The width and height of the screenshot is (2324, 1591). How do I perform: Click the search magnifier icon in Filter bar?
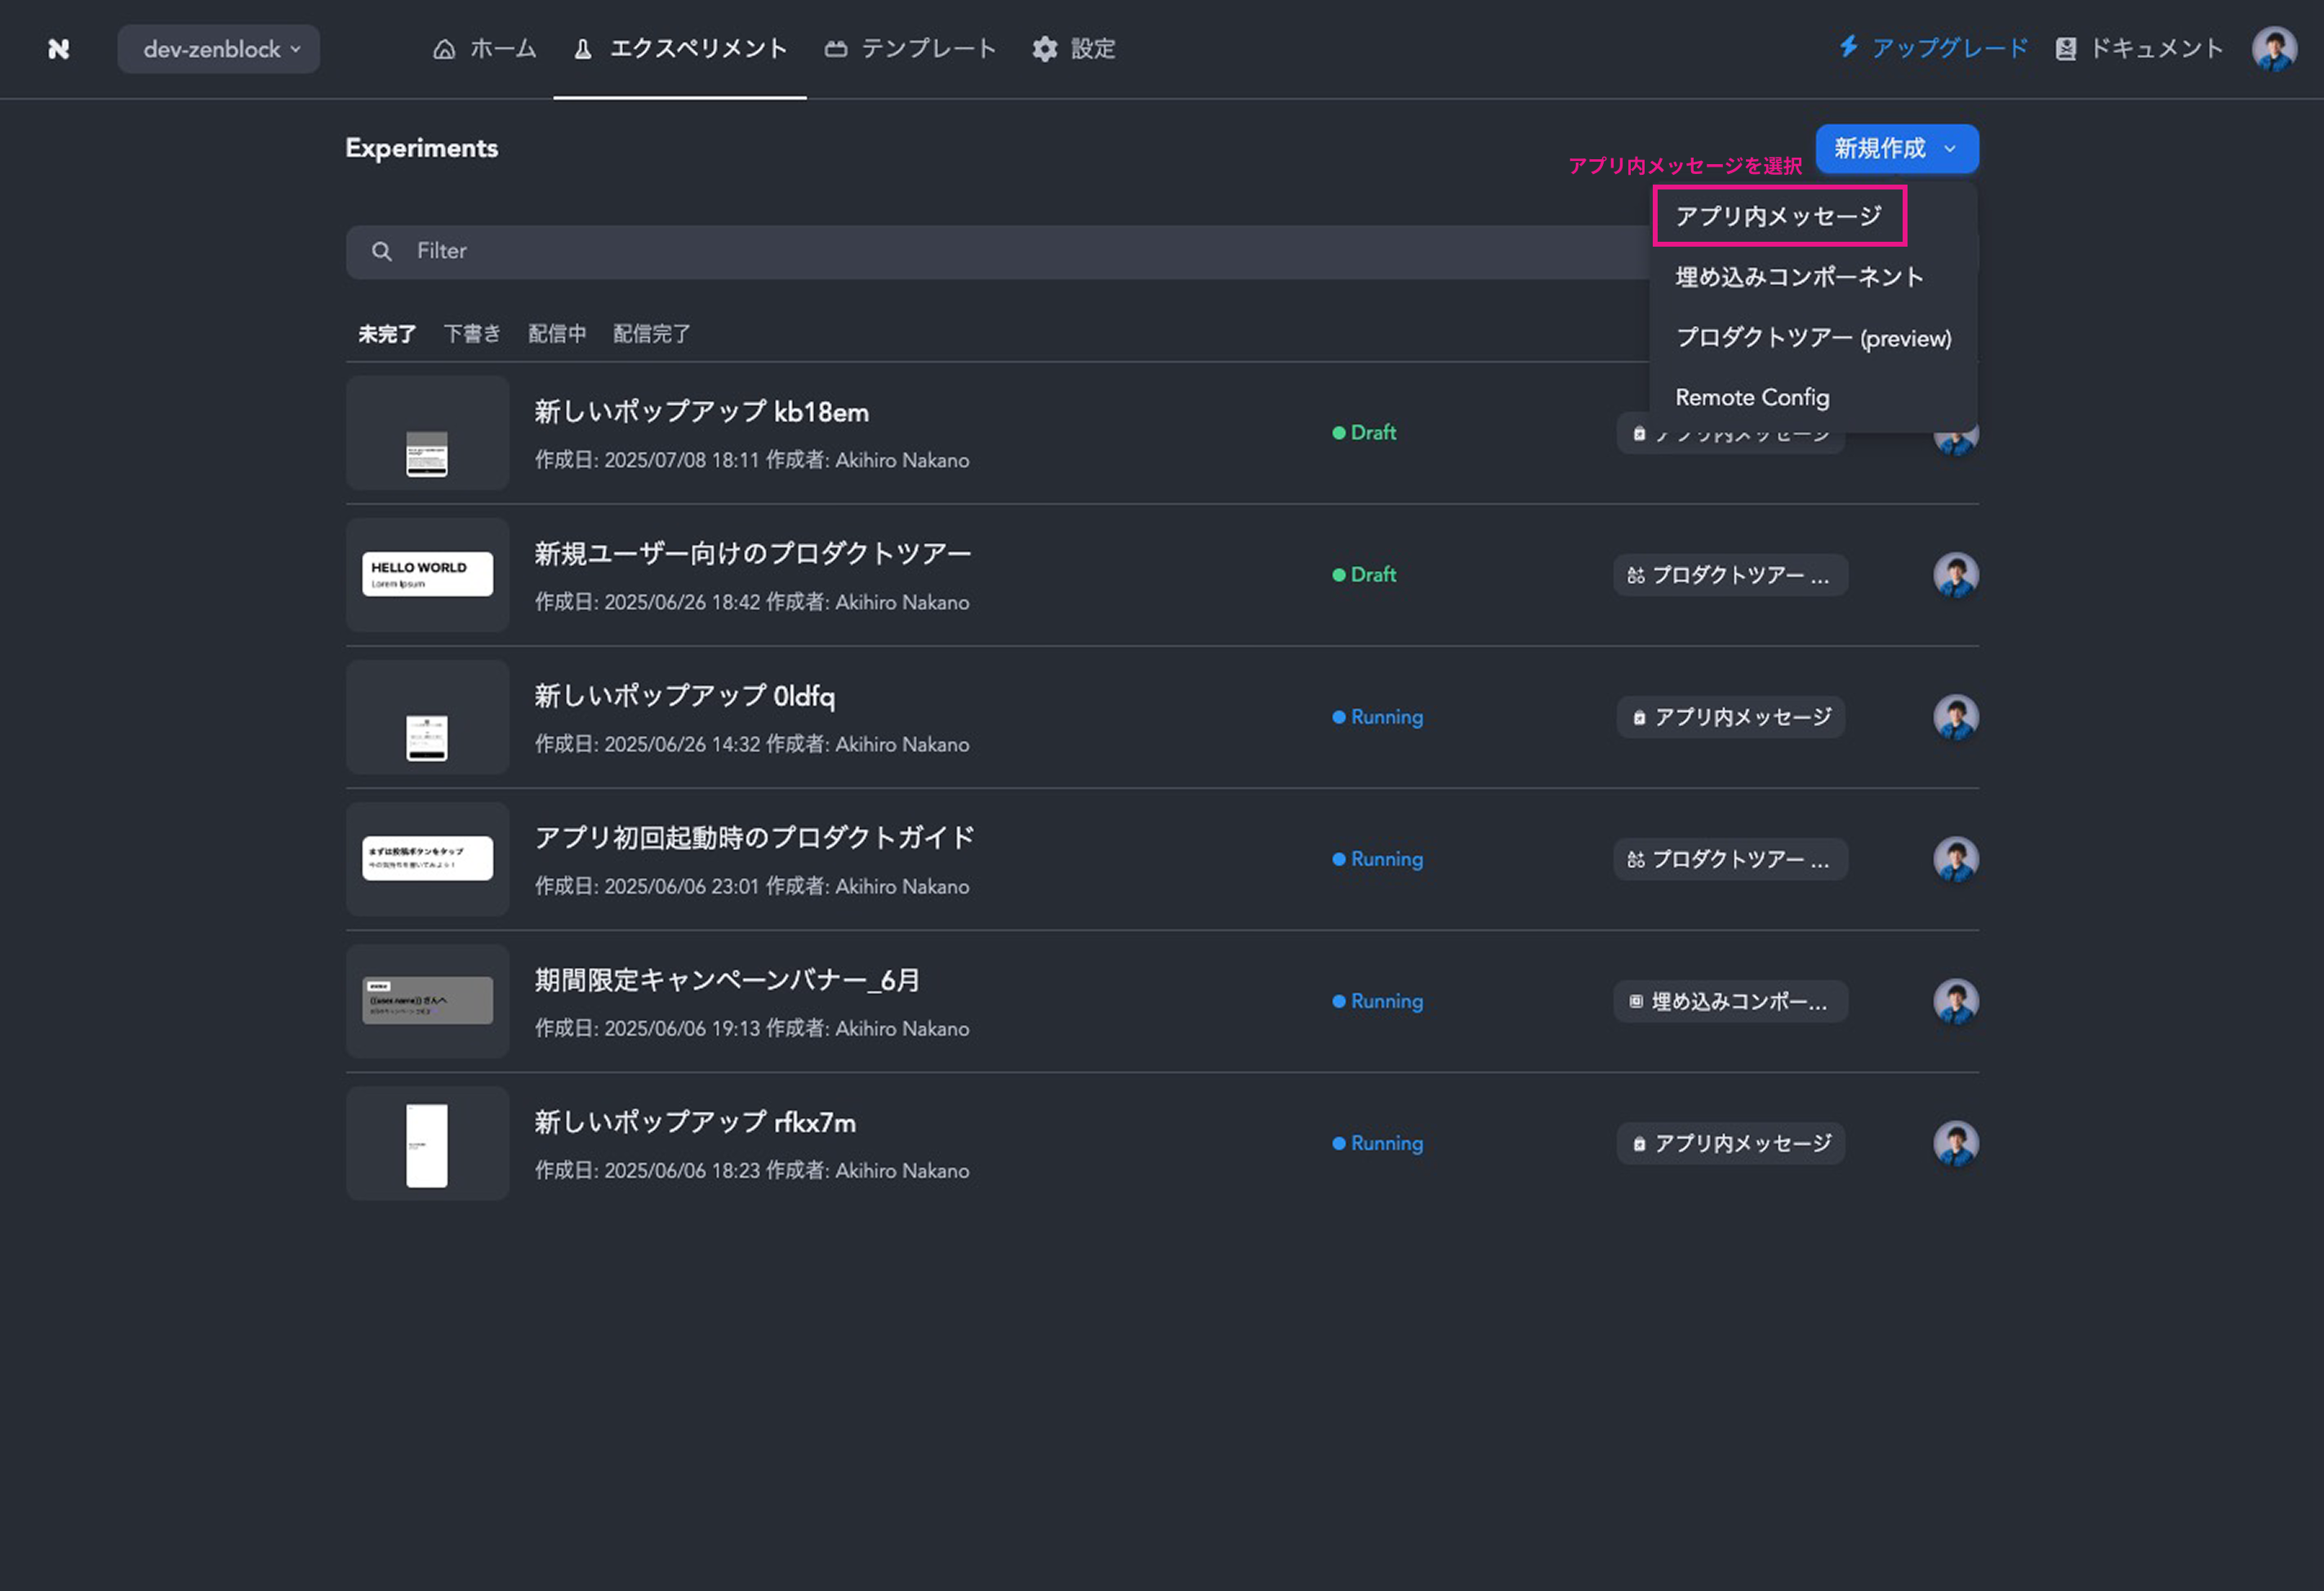(x=382, y=251)
